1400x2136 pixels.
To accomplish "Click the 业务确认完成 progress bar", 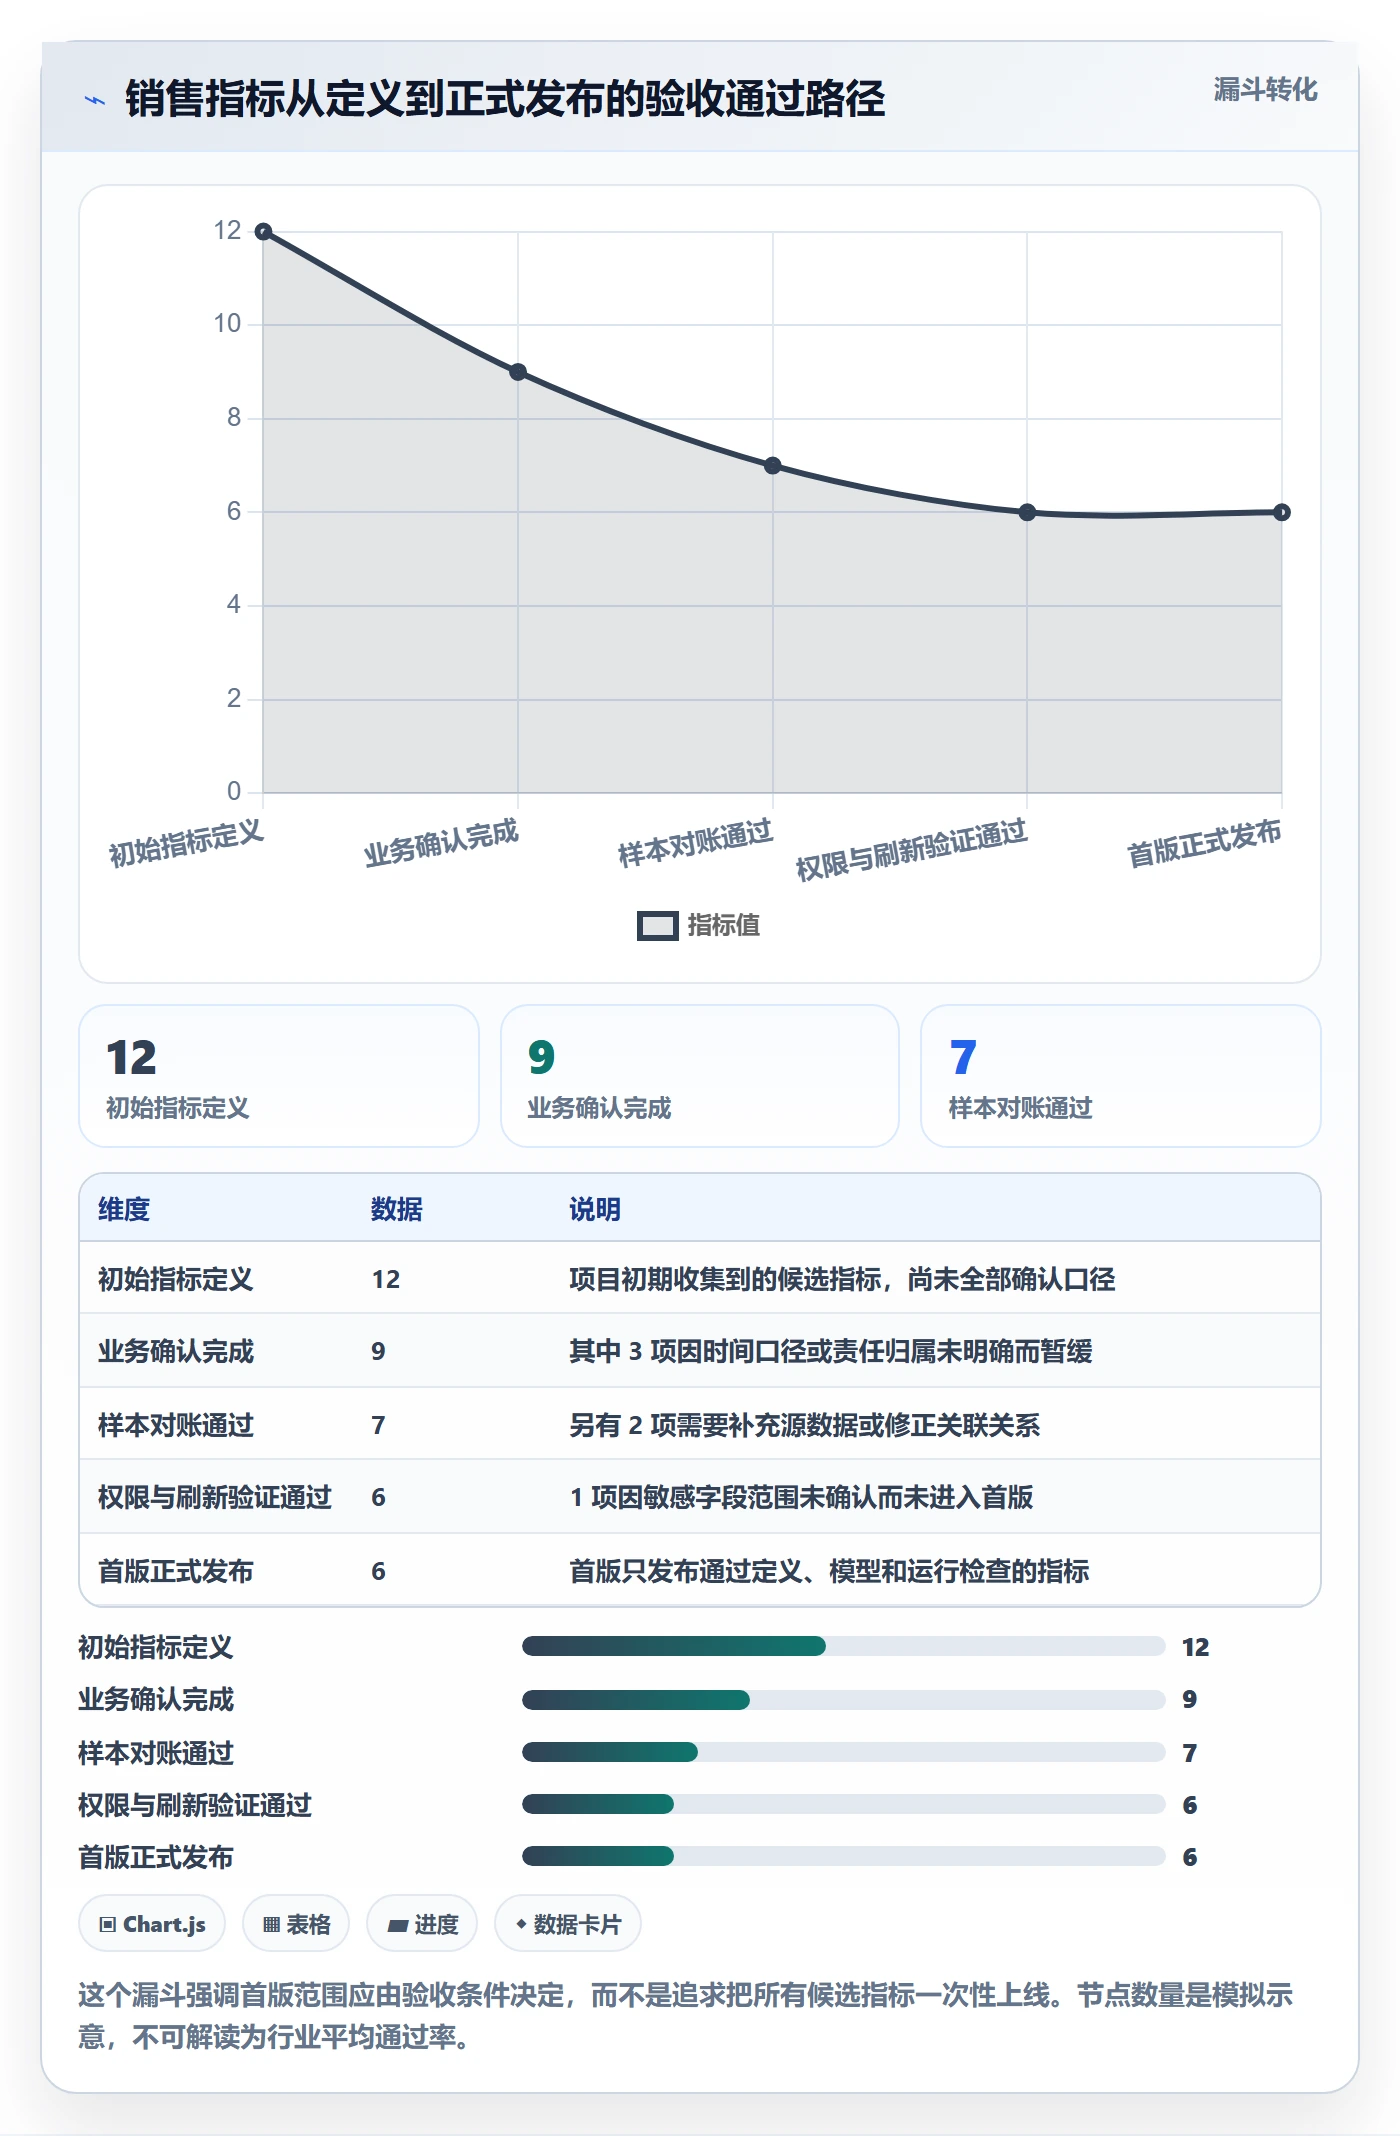I will click(x=844, y=1700).
